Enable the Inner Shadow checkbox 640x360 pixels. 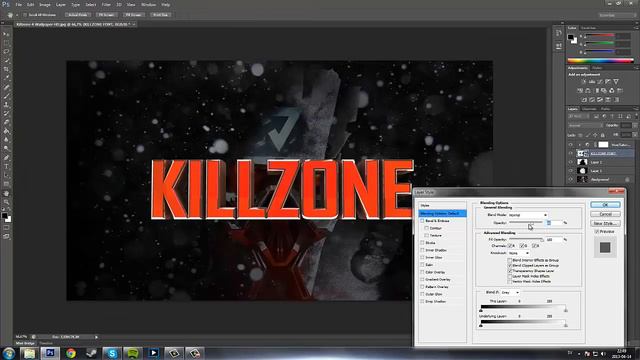pyautogui.click(x=422, y=250)
